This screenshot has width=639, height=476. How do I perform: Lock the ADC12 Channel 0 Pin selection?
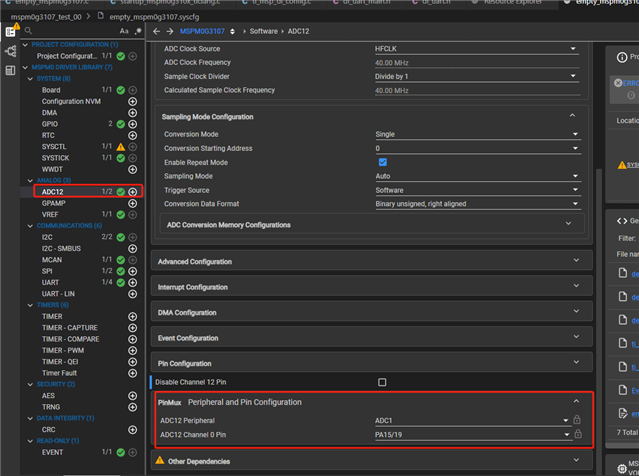tap(577, 434)
